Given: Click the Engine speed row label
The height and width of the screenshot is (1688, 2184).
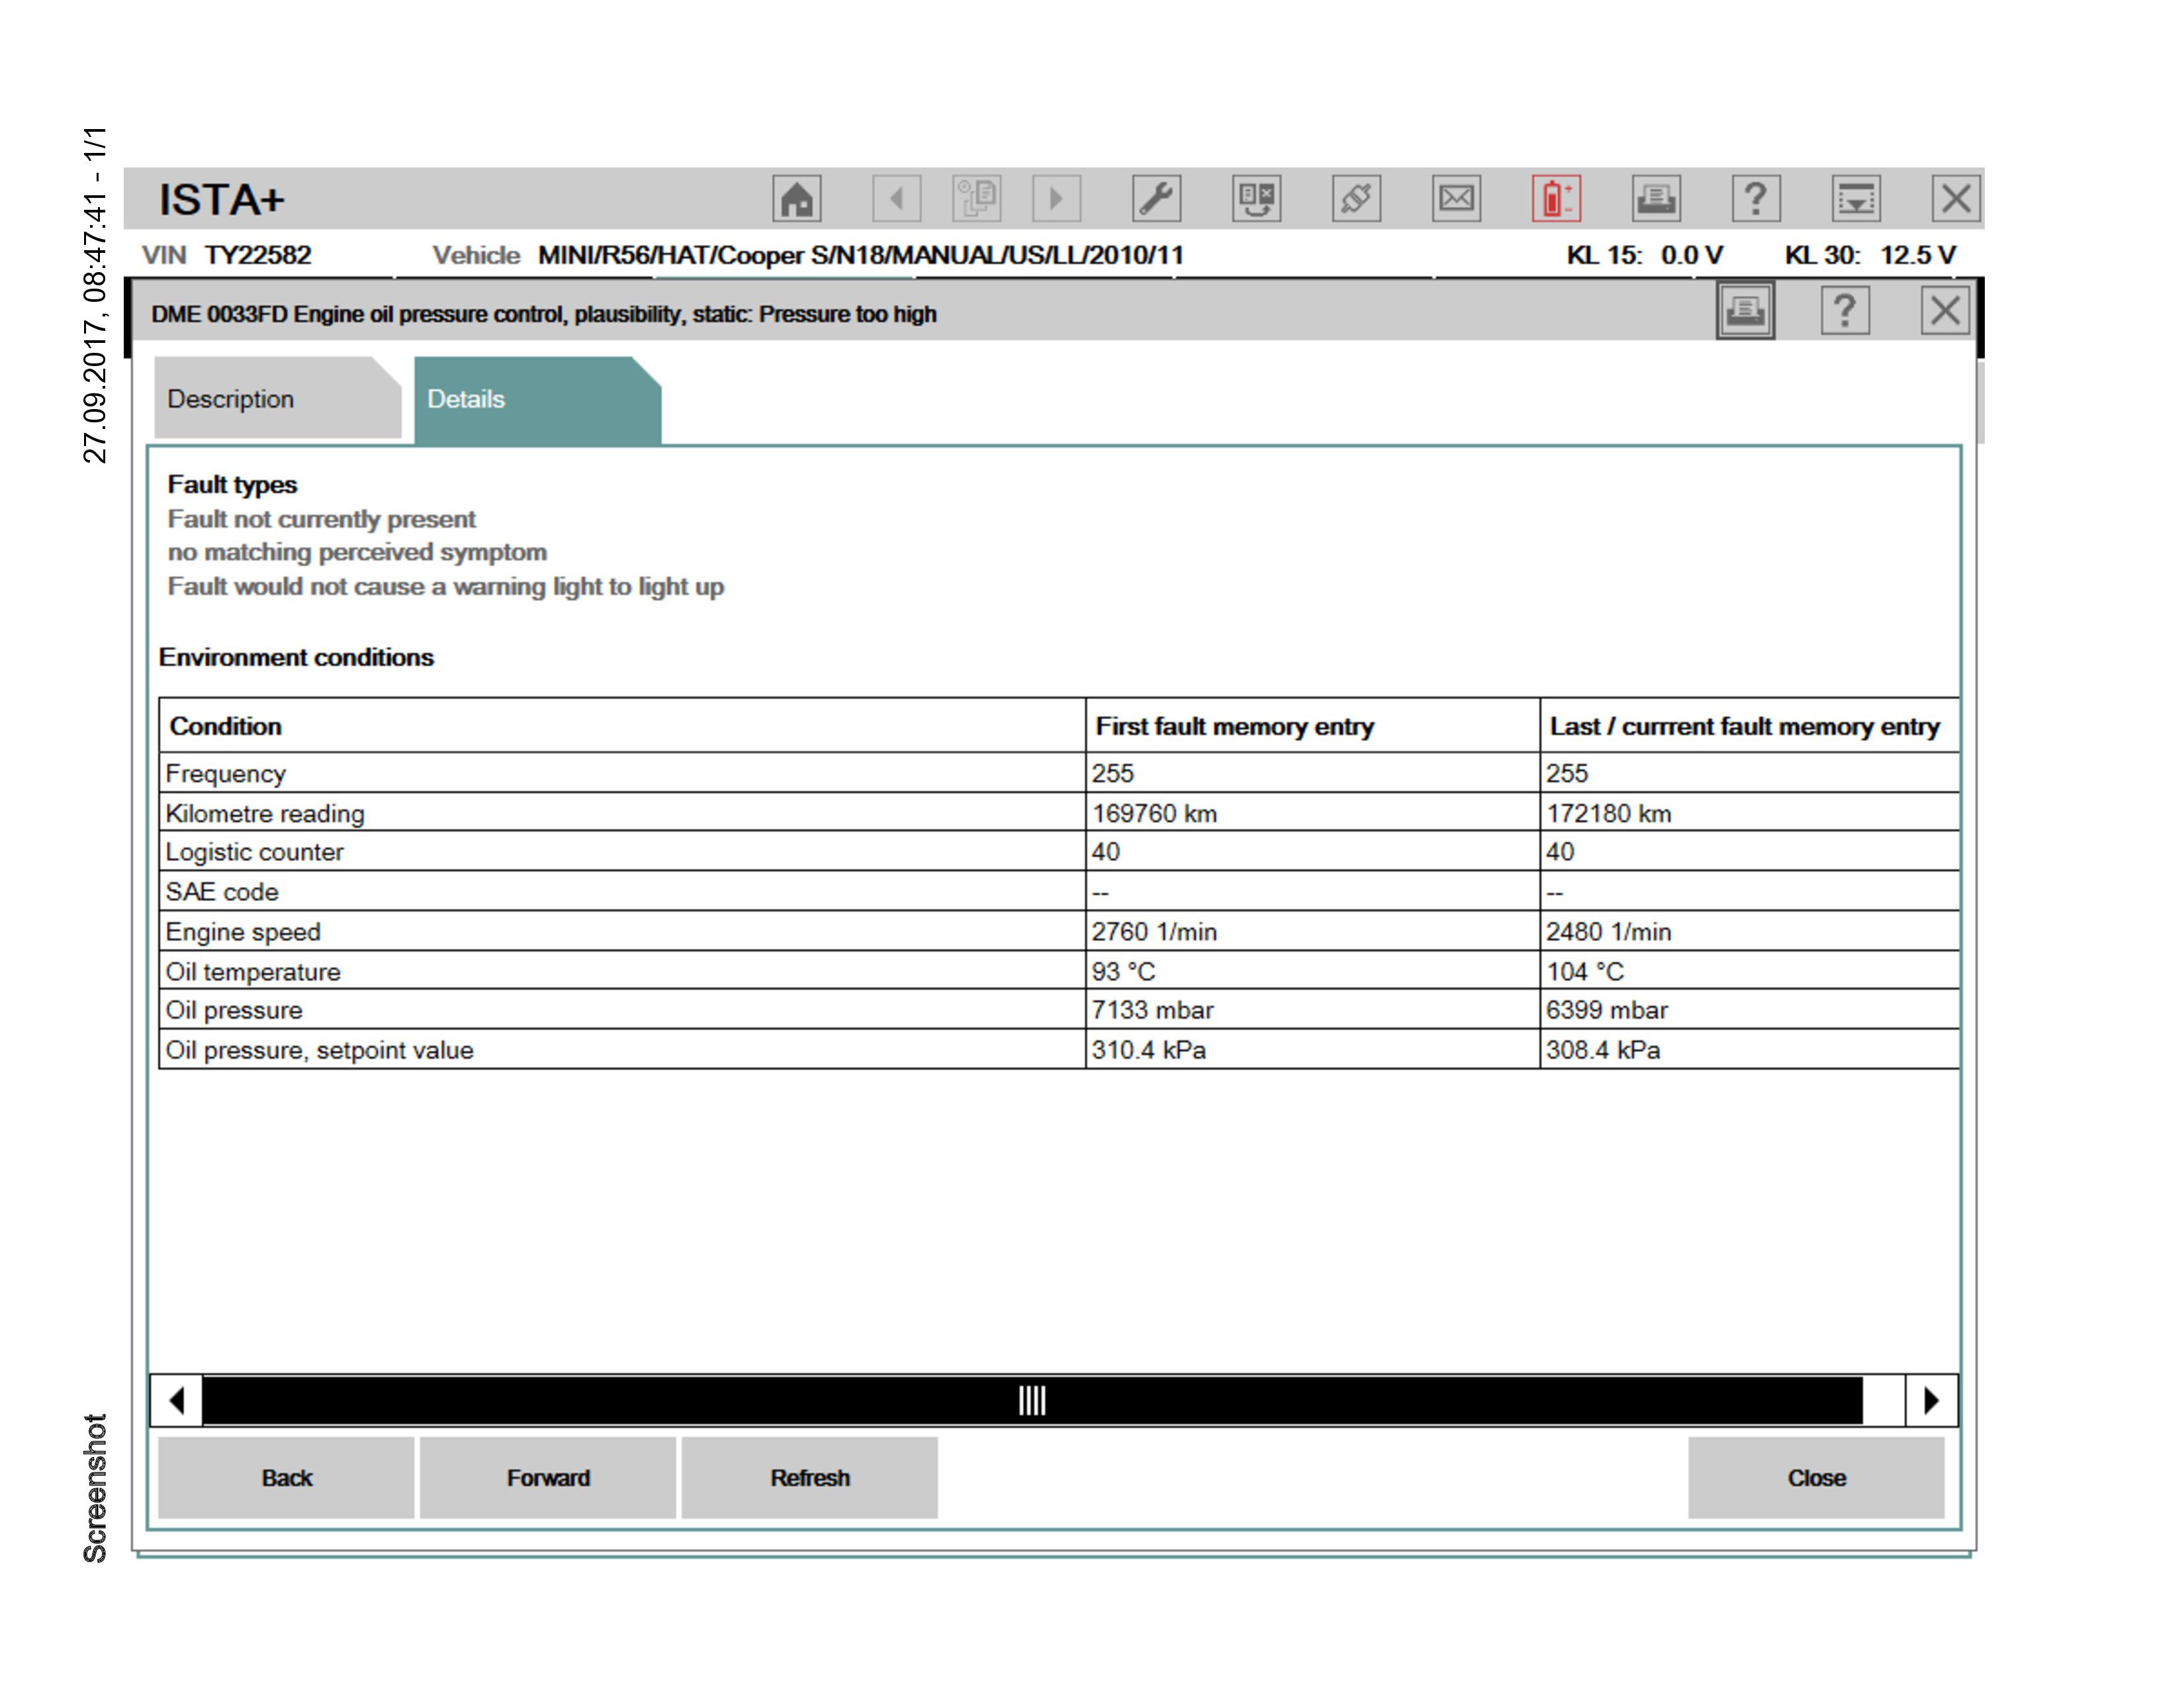Looking at the screenshot, I should 243,932.
